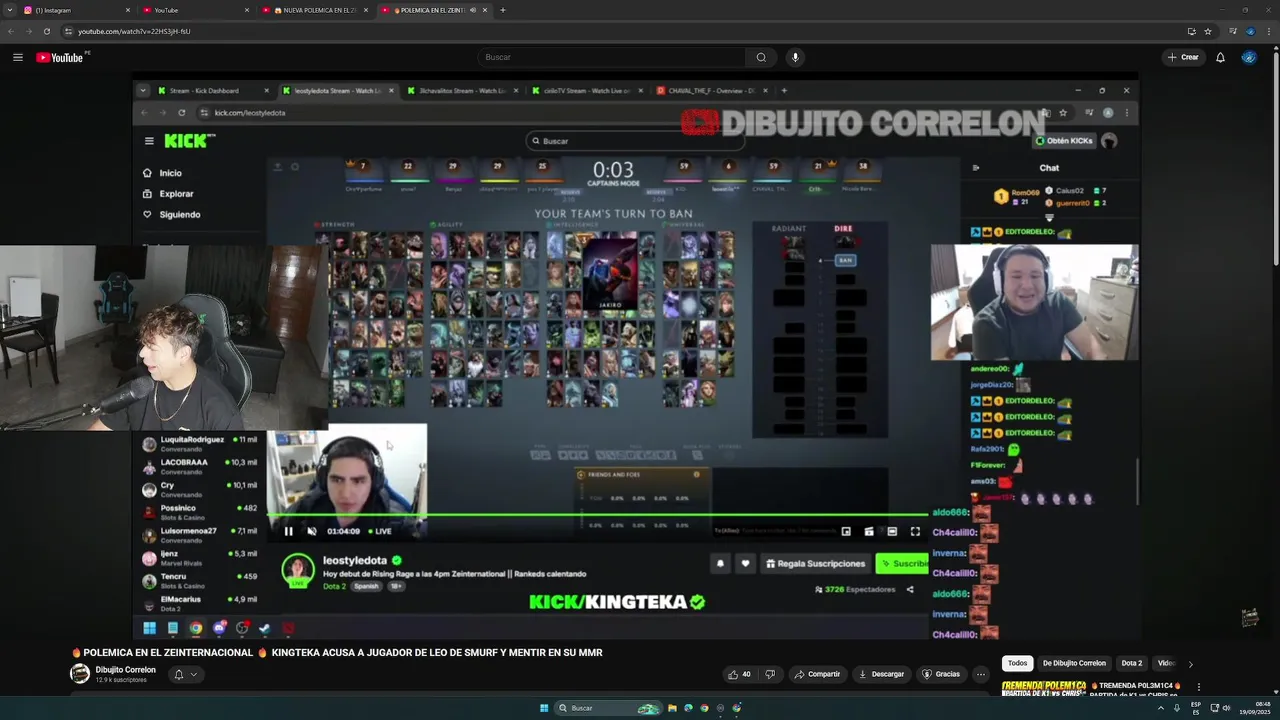This screenshot has height=720, width=1280.
Task: Open the browser media controls icon
Action: coord(1233,31)
